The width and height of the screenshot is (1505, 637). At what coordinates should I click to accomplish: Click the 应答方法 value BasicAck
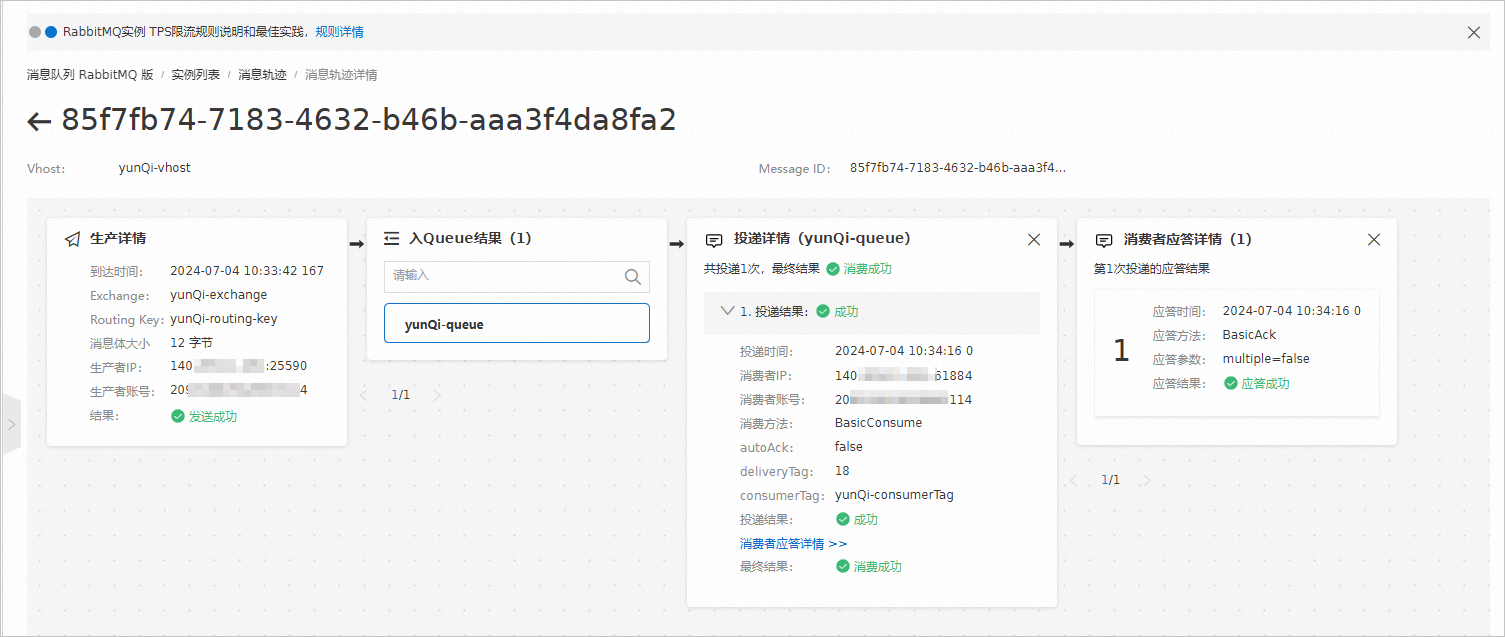click(1250, 335)
